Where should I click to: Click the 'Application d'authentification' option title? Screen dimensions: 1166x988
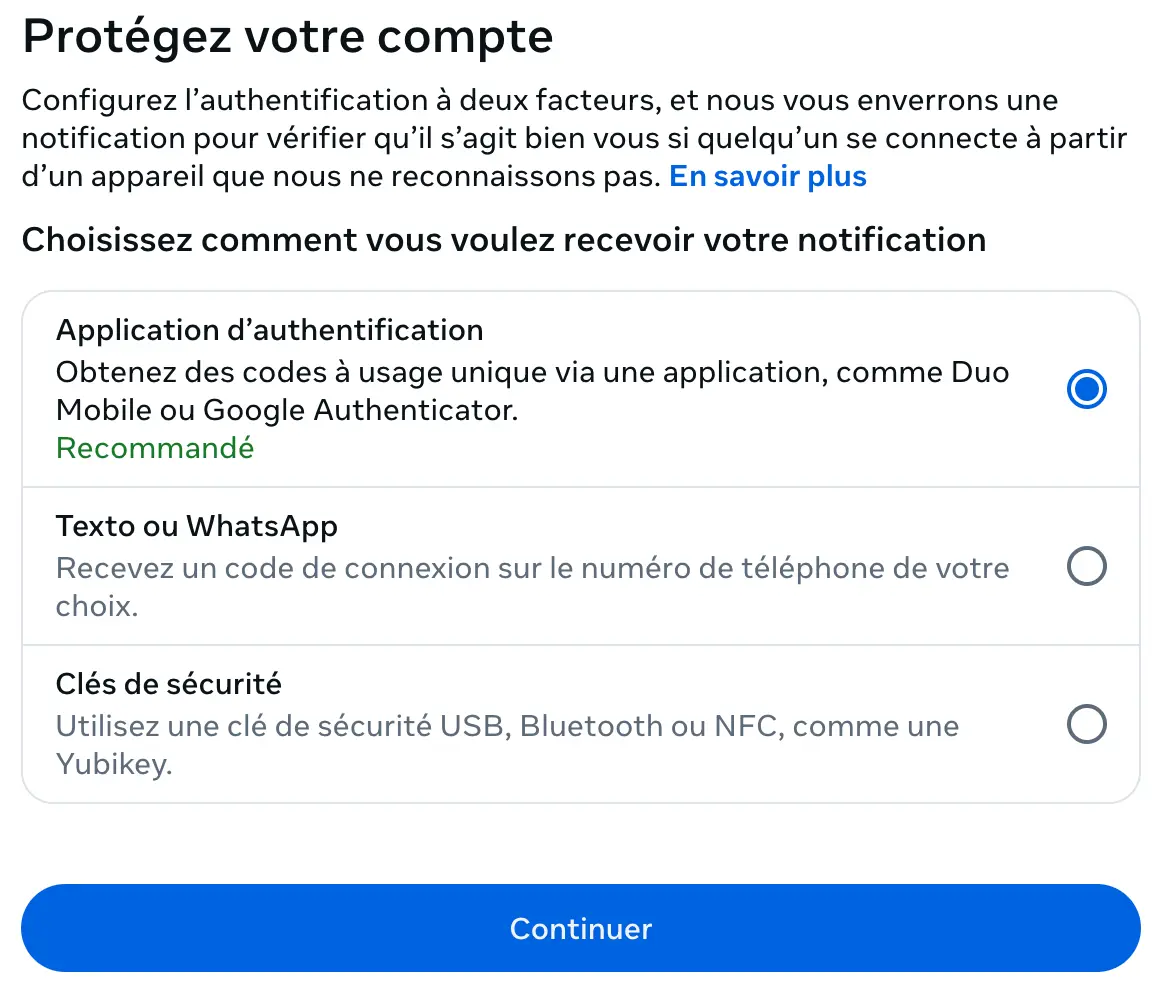point(269,330)
